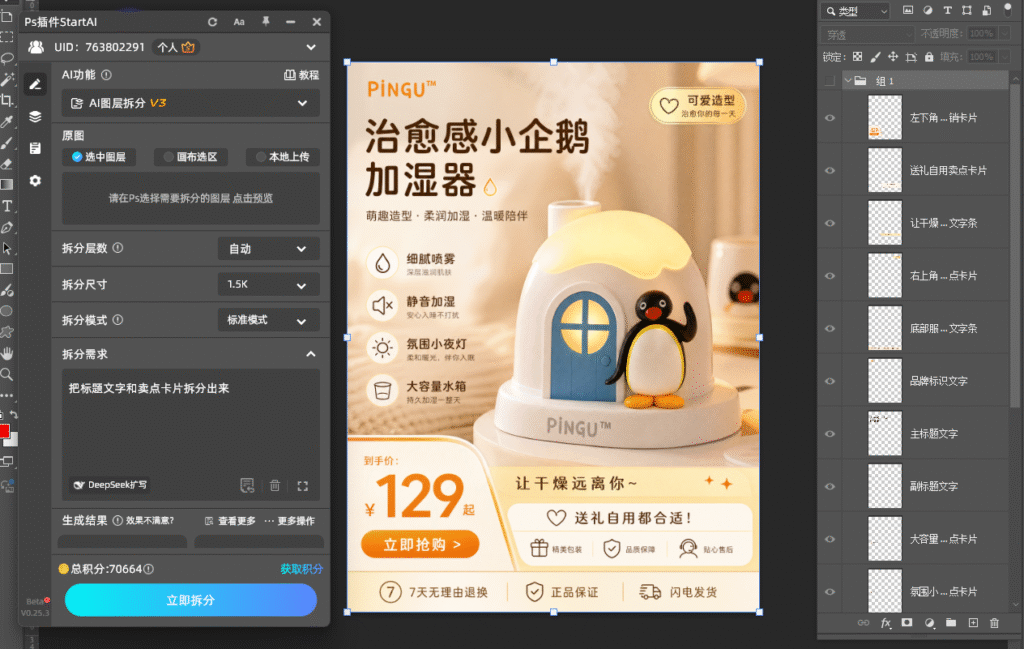Refresh the StartAI plugin panel
Viewport: 1024px width, 649px height.
[212, 22]
